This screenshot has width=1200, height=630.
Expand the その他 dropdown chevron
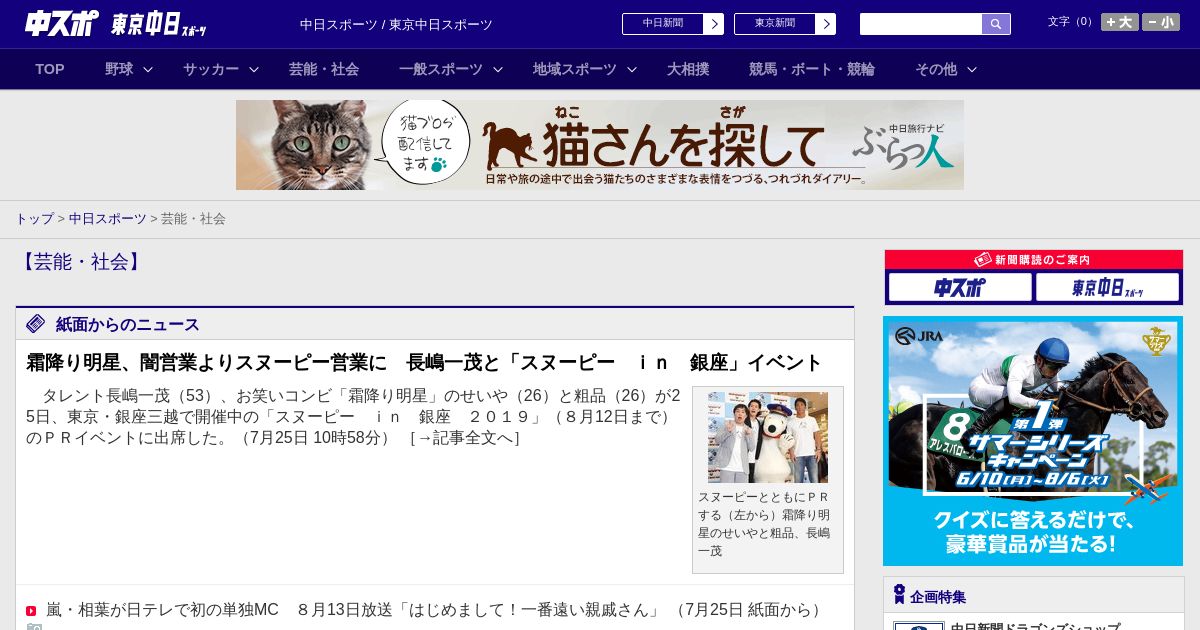[x=972, y=70]
